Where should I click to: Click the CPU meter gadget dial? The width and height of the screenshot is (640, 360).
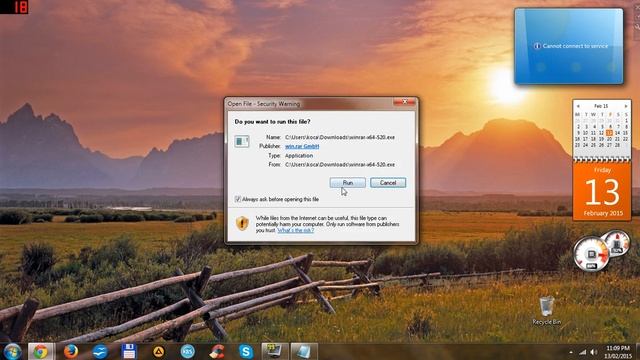click(x=591, y=254)
